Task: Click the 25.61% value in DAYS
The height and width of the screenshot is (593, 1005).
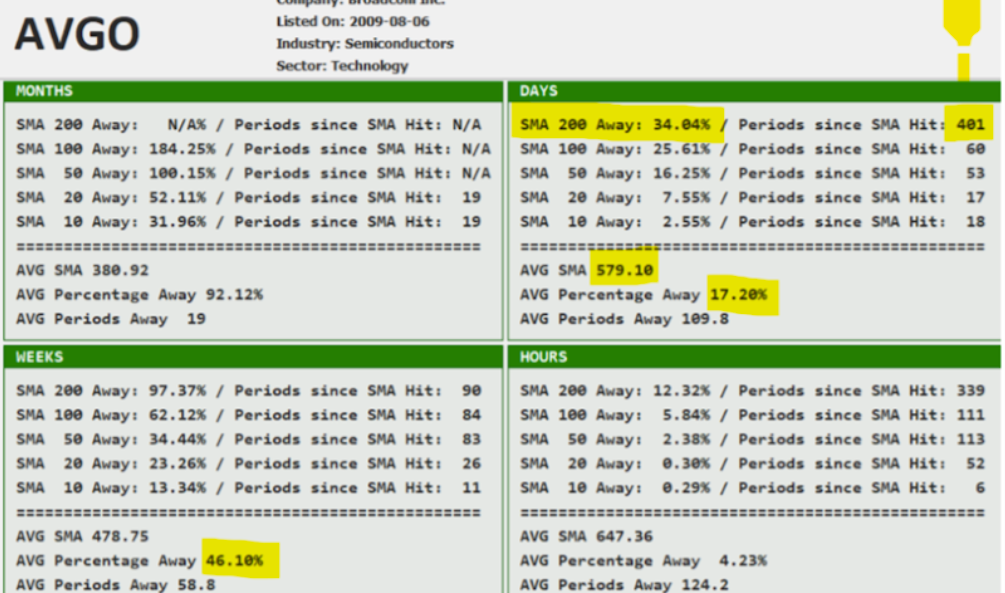Action: [x=681, y=149]
